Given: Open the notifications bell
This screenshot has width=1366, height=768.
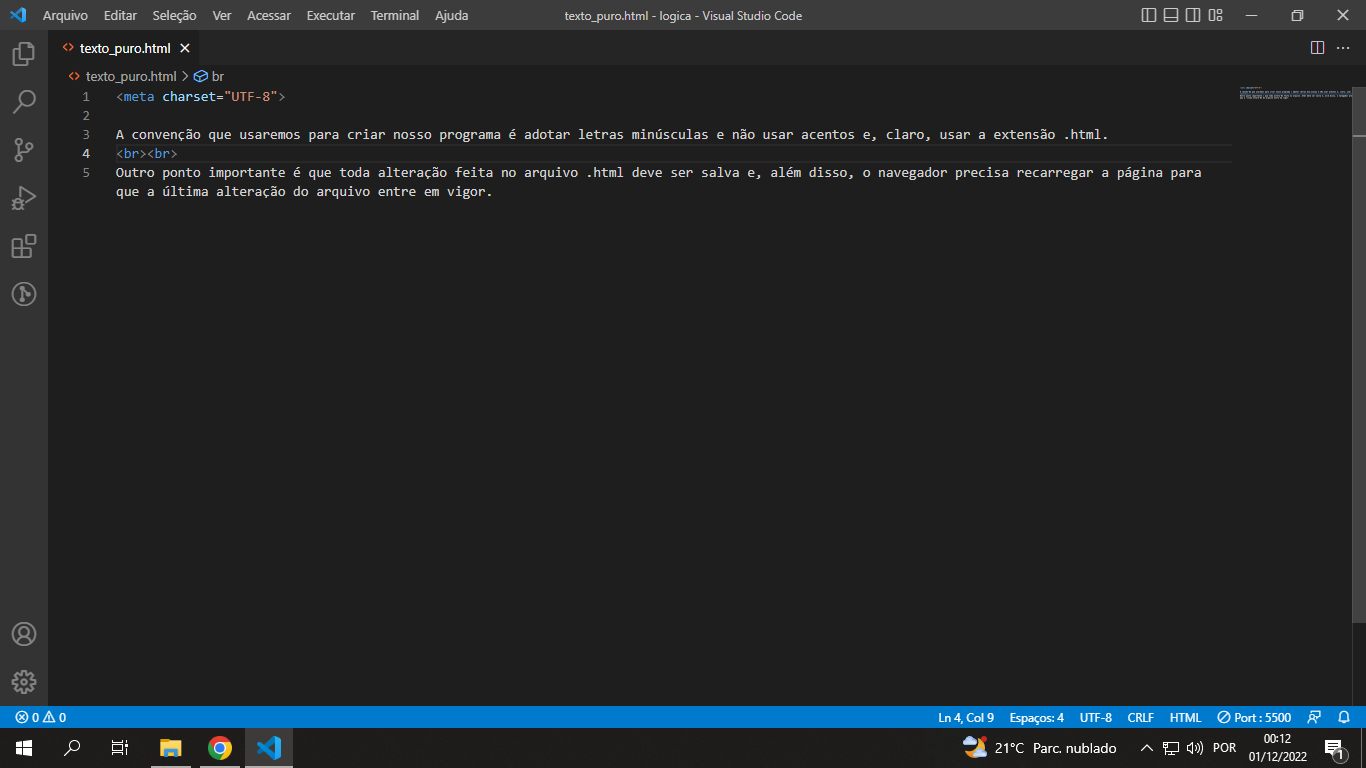Looking at the screenshot, I should (1344, 717).
